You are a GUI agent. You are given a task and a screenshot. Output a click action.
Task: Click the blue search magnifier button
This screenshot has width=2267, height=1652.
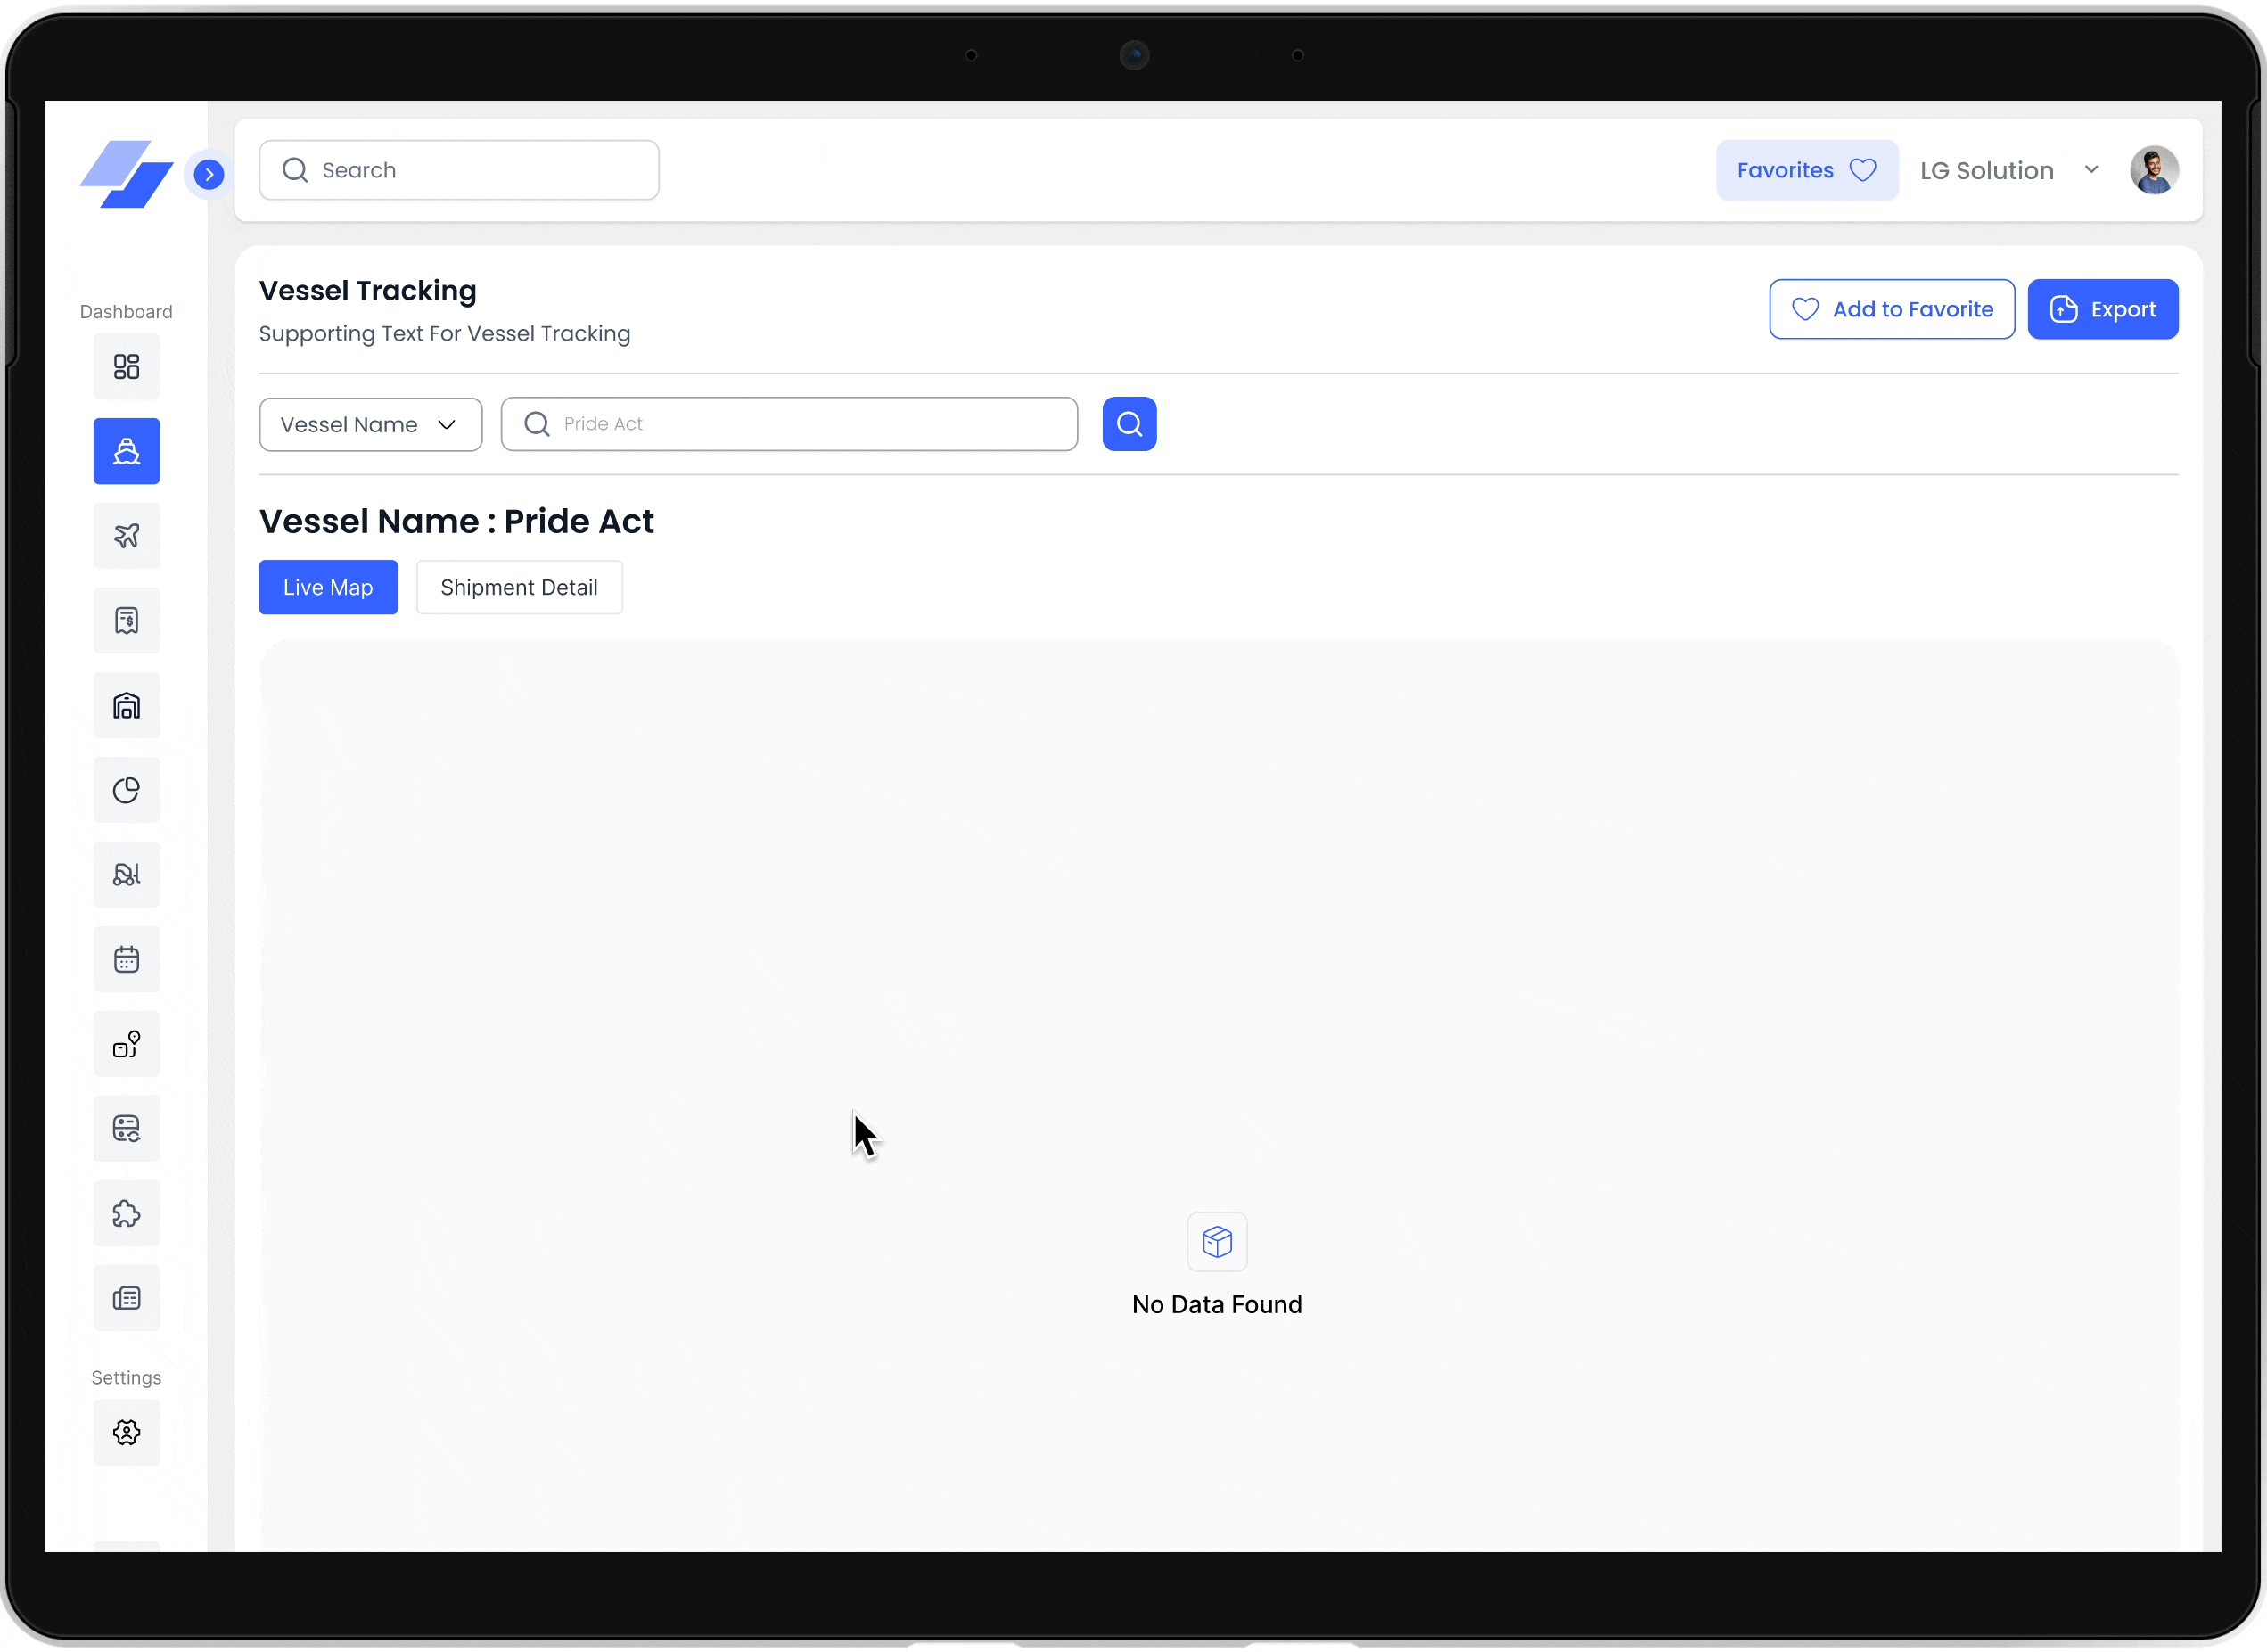pos(1129,424)
